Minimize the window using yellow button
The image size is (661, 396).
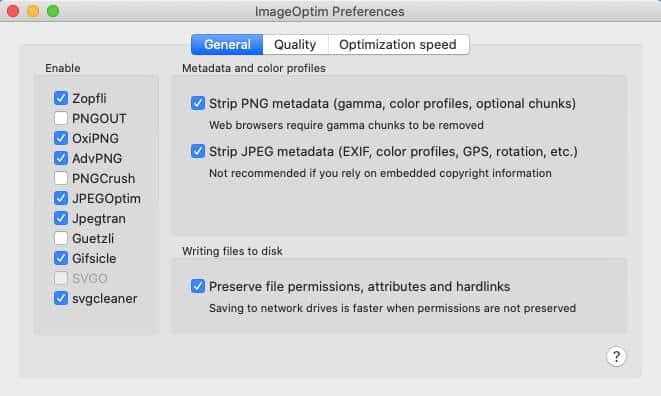click(33, 11)
